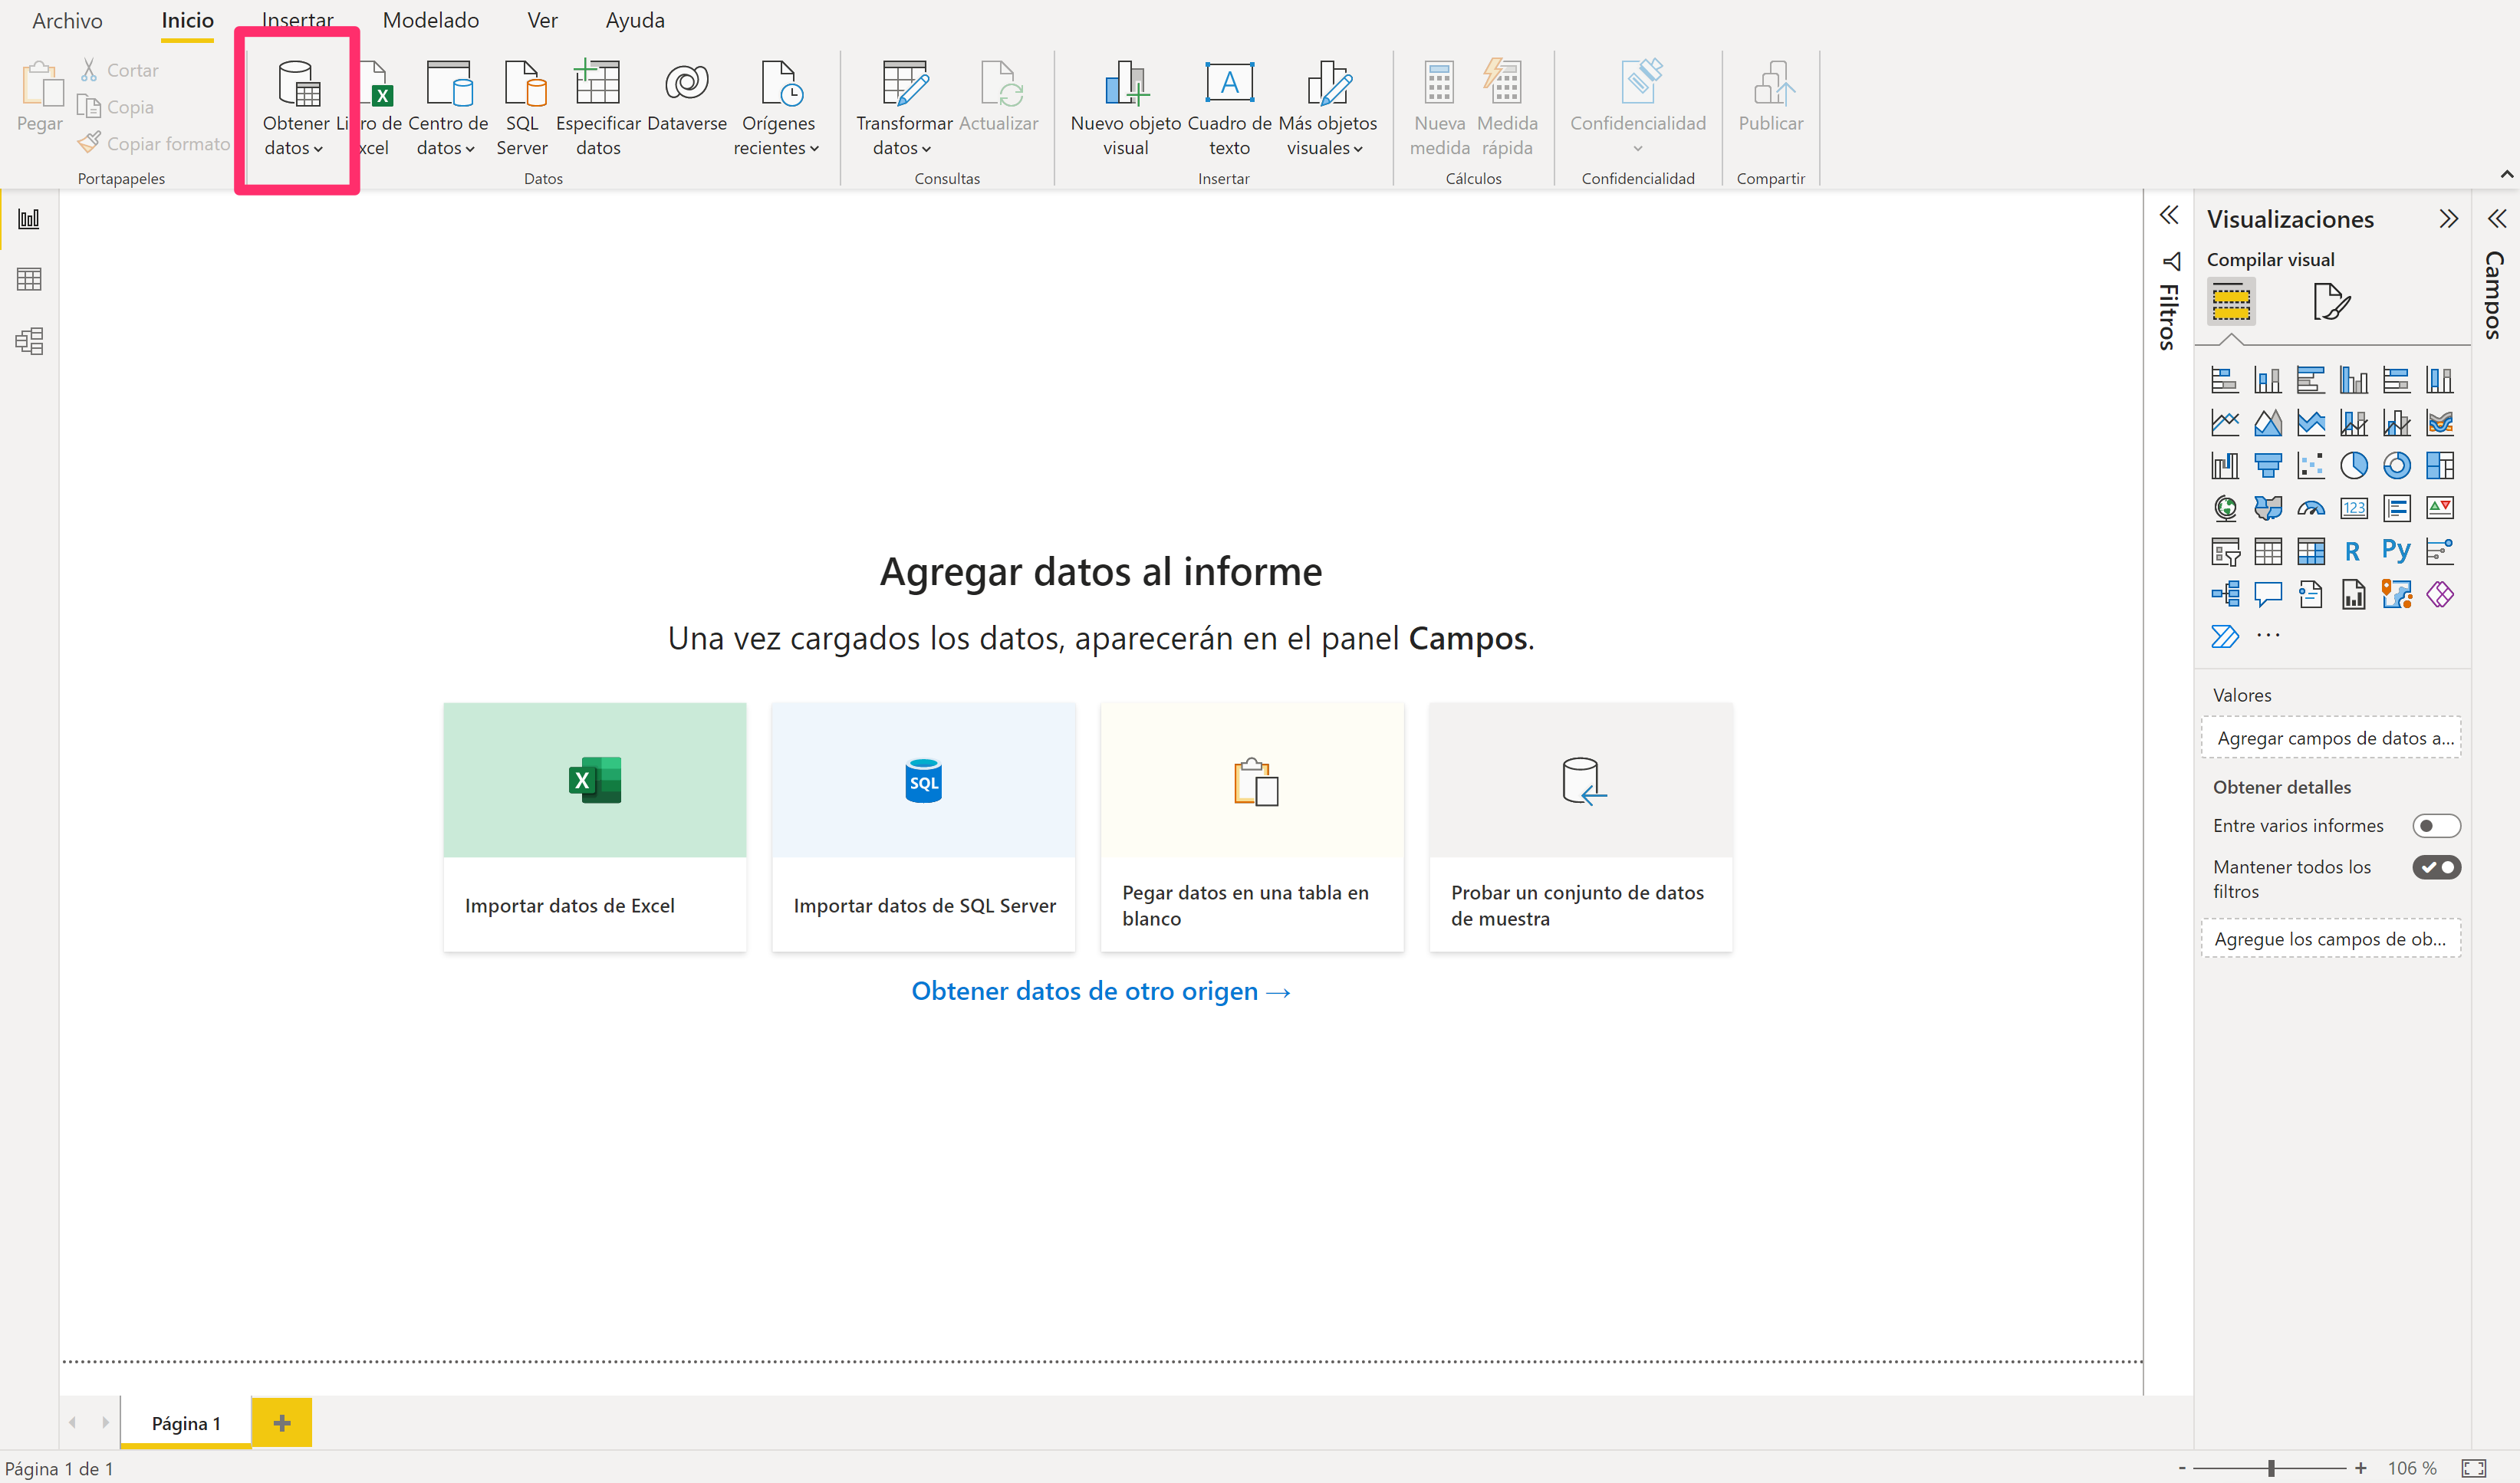The image size is (2520, 1483).
Task: Select the map globe visualization
Action: point(2225,508)
